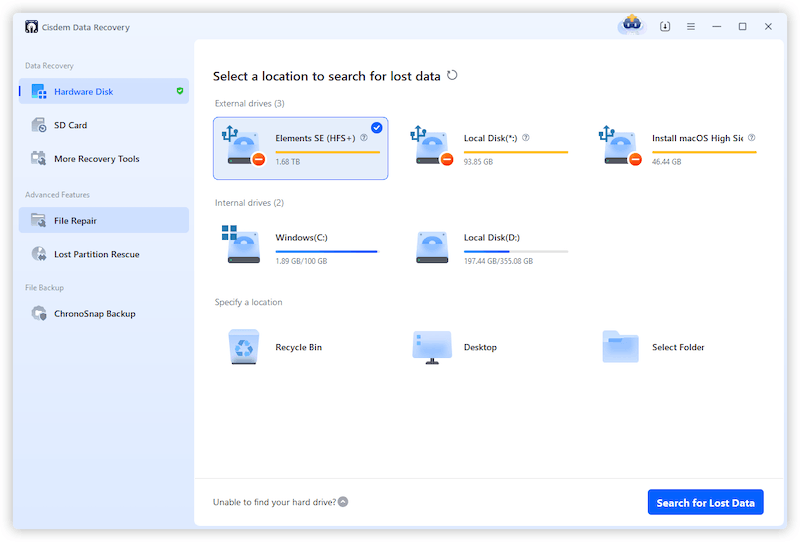This screenshot has width=800, height=542.
Task: Click the Elements SE drive icon
Action: (x=244, y=146)
